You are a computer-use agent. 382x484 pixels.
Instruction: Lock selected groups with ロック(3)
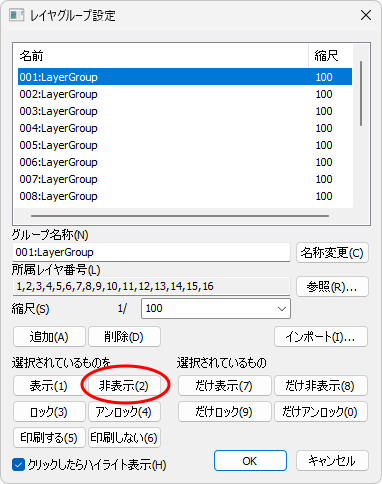[x=49, y=412]
